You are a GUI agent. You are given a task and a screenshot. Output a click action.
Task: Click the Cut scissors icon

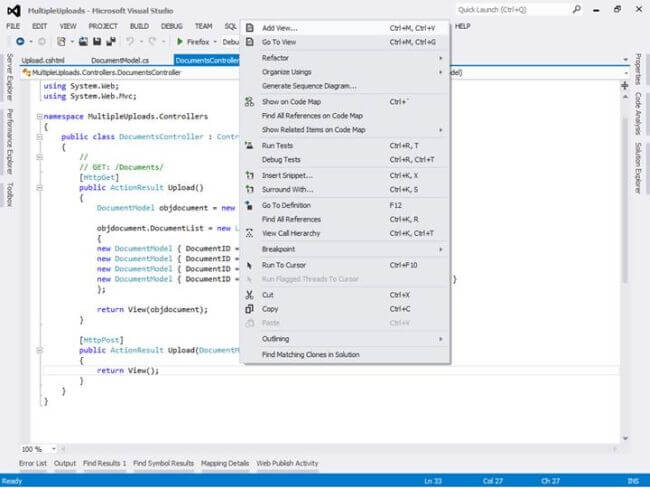tap(249, 295)
